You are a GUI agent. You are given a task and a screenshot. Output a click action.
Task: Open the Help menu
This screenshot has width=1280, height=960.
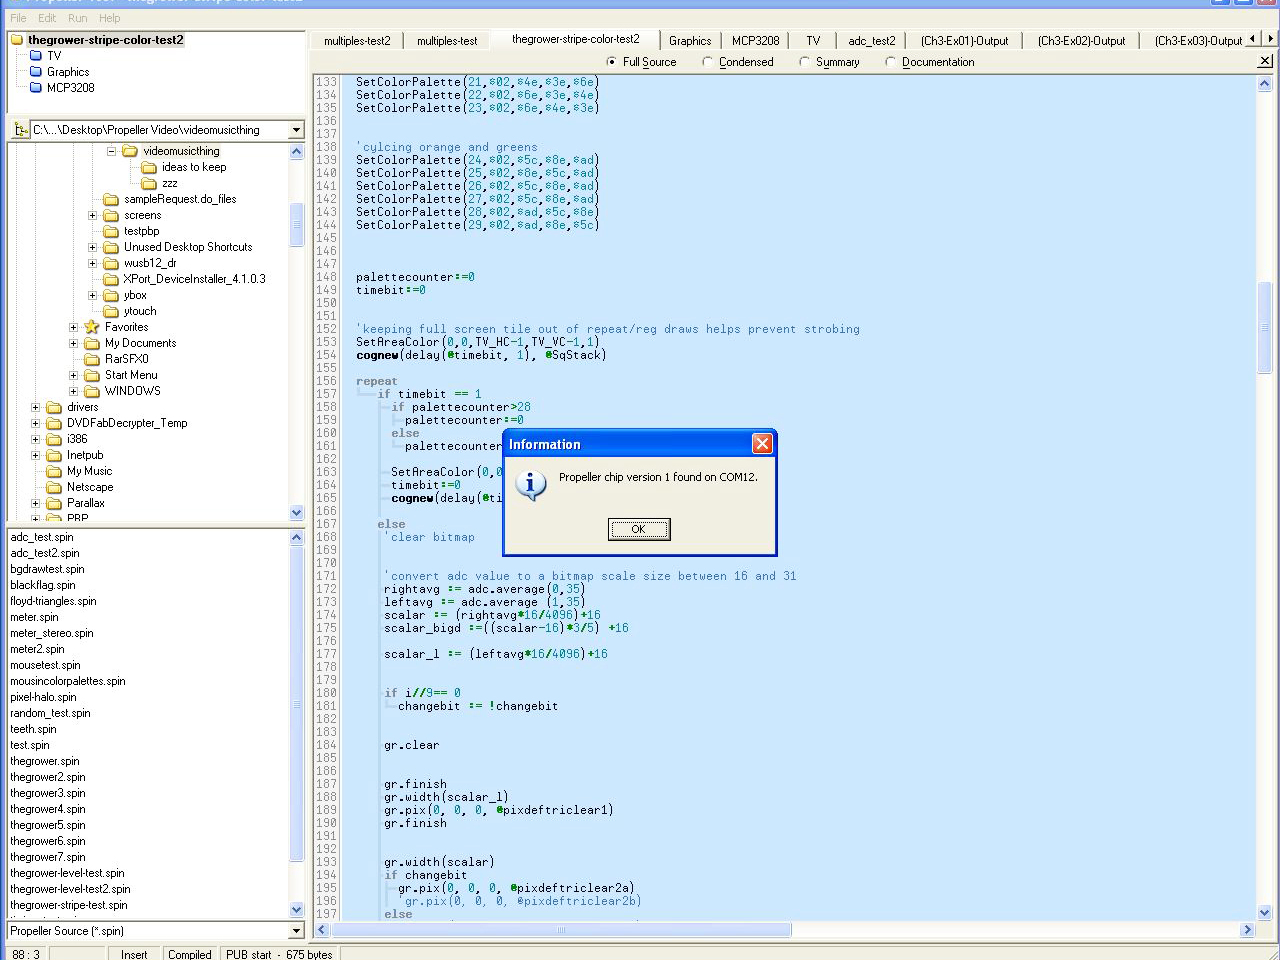110,18
